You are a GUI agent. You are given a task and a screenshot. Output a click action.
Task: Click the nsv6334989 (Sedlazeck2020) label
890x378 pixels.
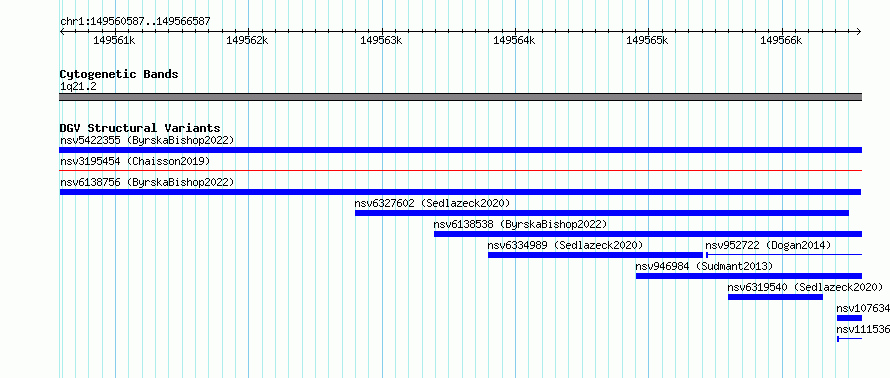(x=565, y=245)
